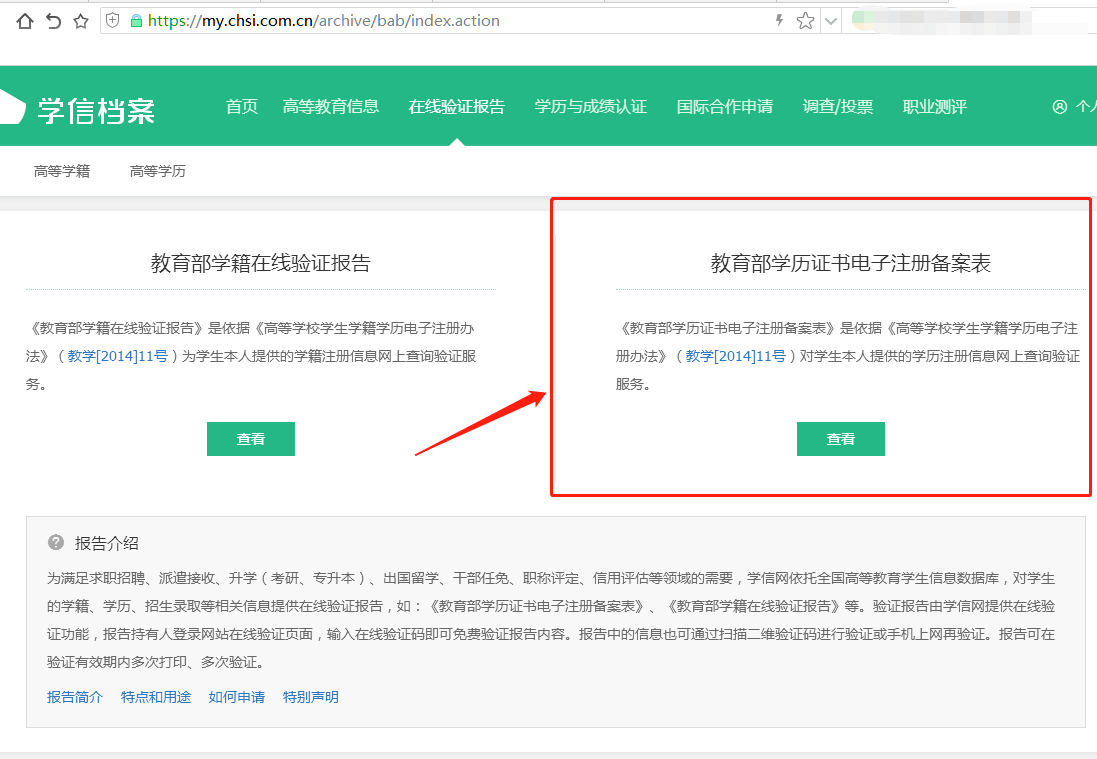Click 查看 under 教育部学历证书电子注册备案表
Image resolution: width=1097 pixels, height=759 pixels.
click(x=841, y=439)
